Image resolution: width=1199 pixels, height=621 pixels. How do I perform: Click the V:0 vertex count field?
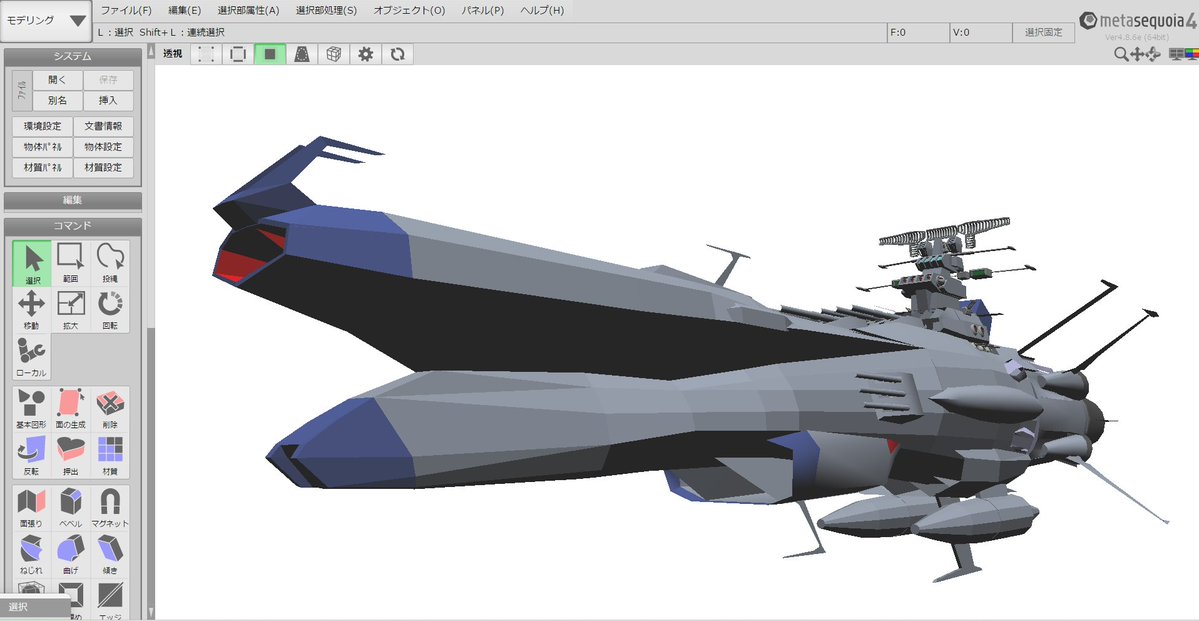(x=980, y=33)
